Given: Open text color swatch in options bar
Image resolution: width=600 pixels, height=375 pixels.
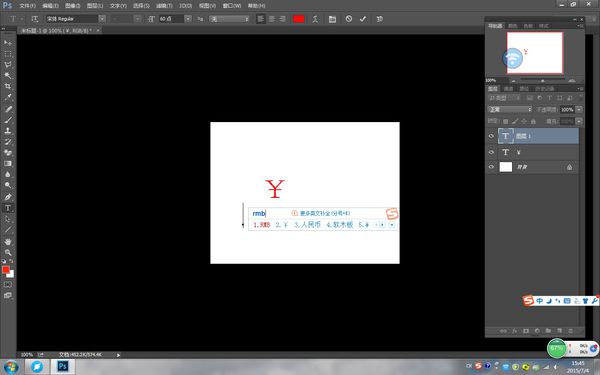Looking at the screenshot, I should coord(298,19).
